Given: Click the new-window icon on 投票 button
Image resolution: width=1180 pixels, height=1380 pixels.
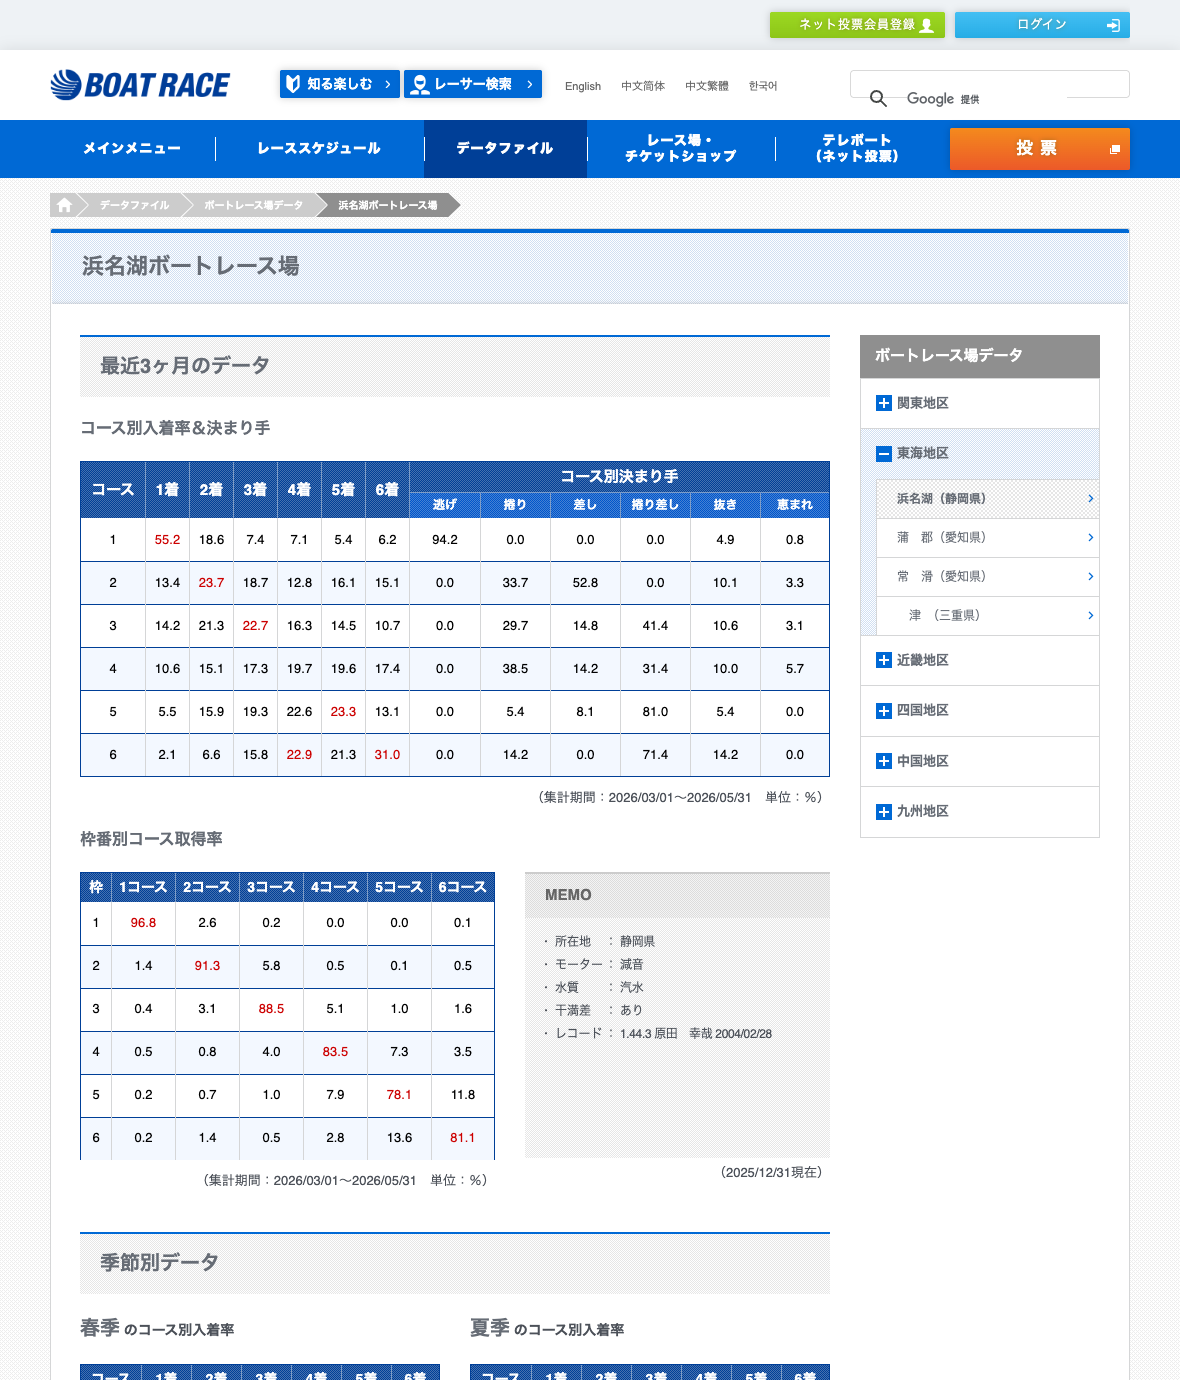Looking at the screenshot, I should pos(1114,149).
